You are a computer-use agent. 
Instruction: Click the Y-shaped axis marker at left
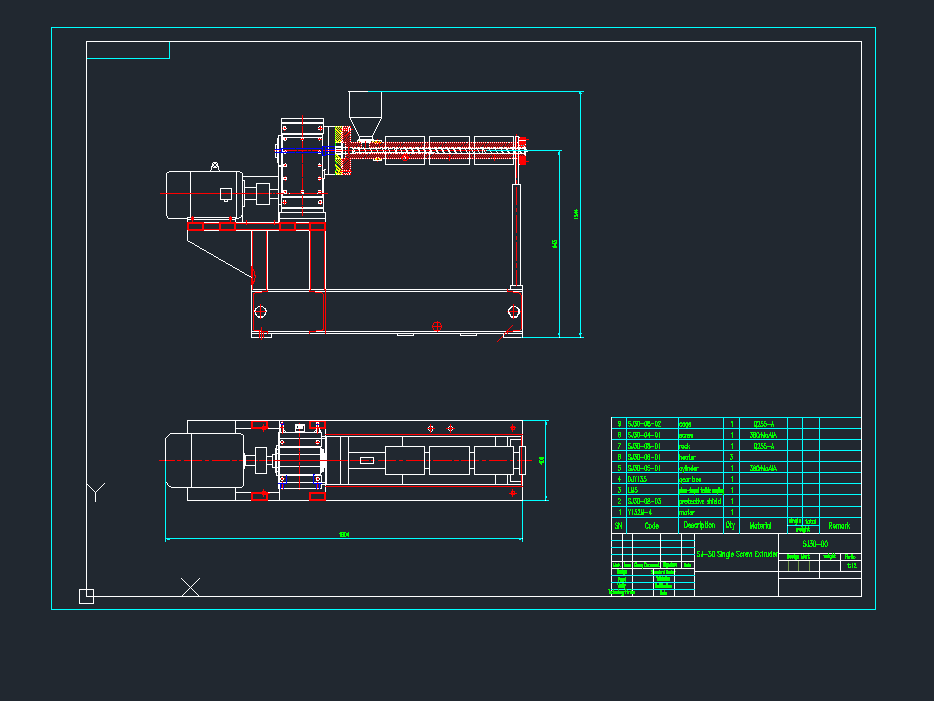(96, 491)
